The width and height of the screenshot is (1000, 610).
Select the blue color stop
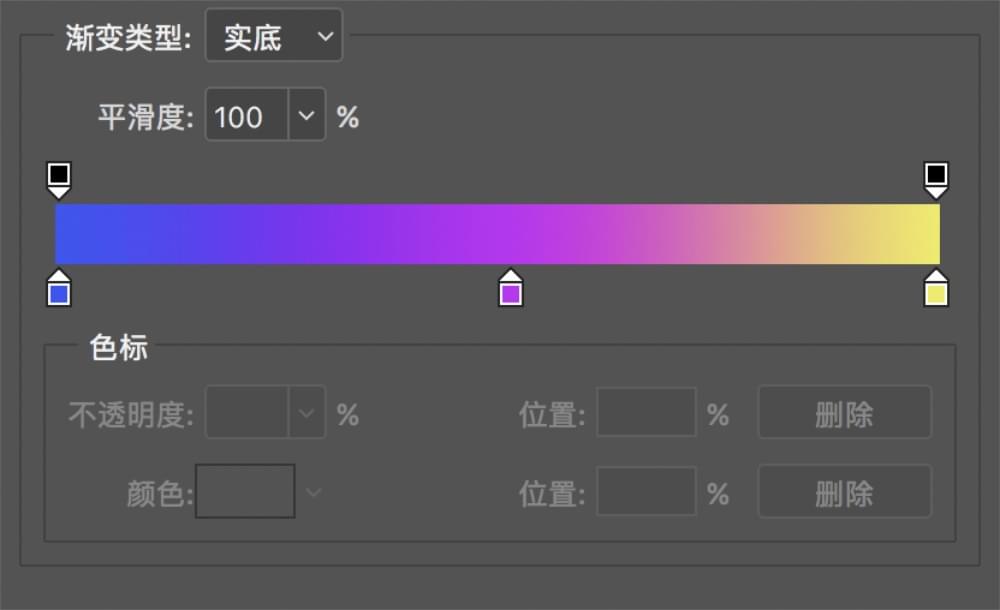tap(59, 290)
